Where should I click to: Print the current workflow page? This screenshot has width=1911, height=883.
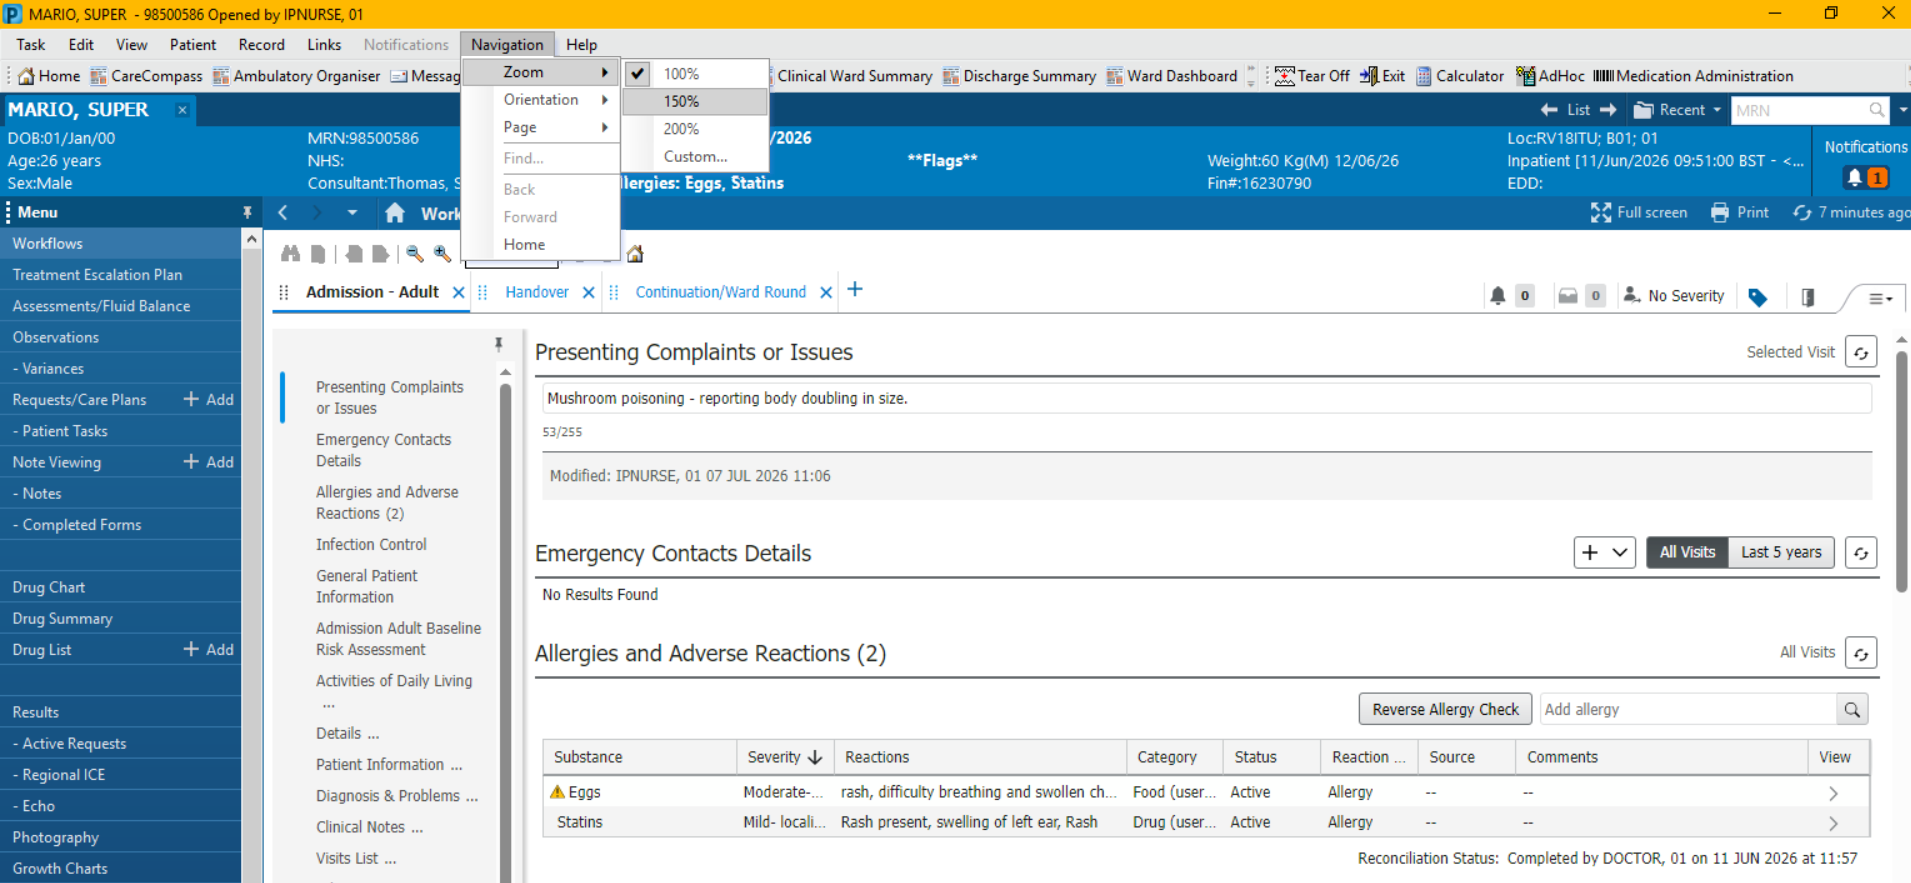point(1740,213)
